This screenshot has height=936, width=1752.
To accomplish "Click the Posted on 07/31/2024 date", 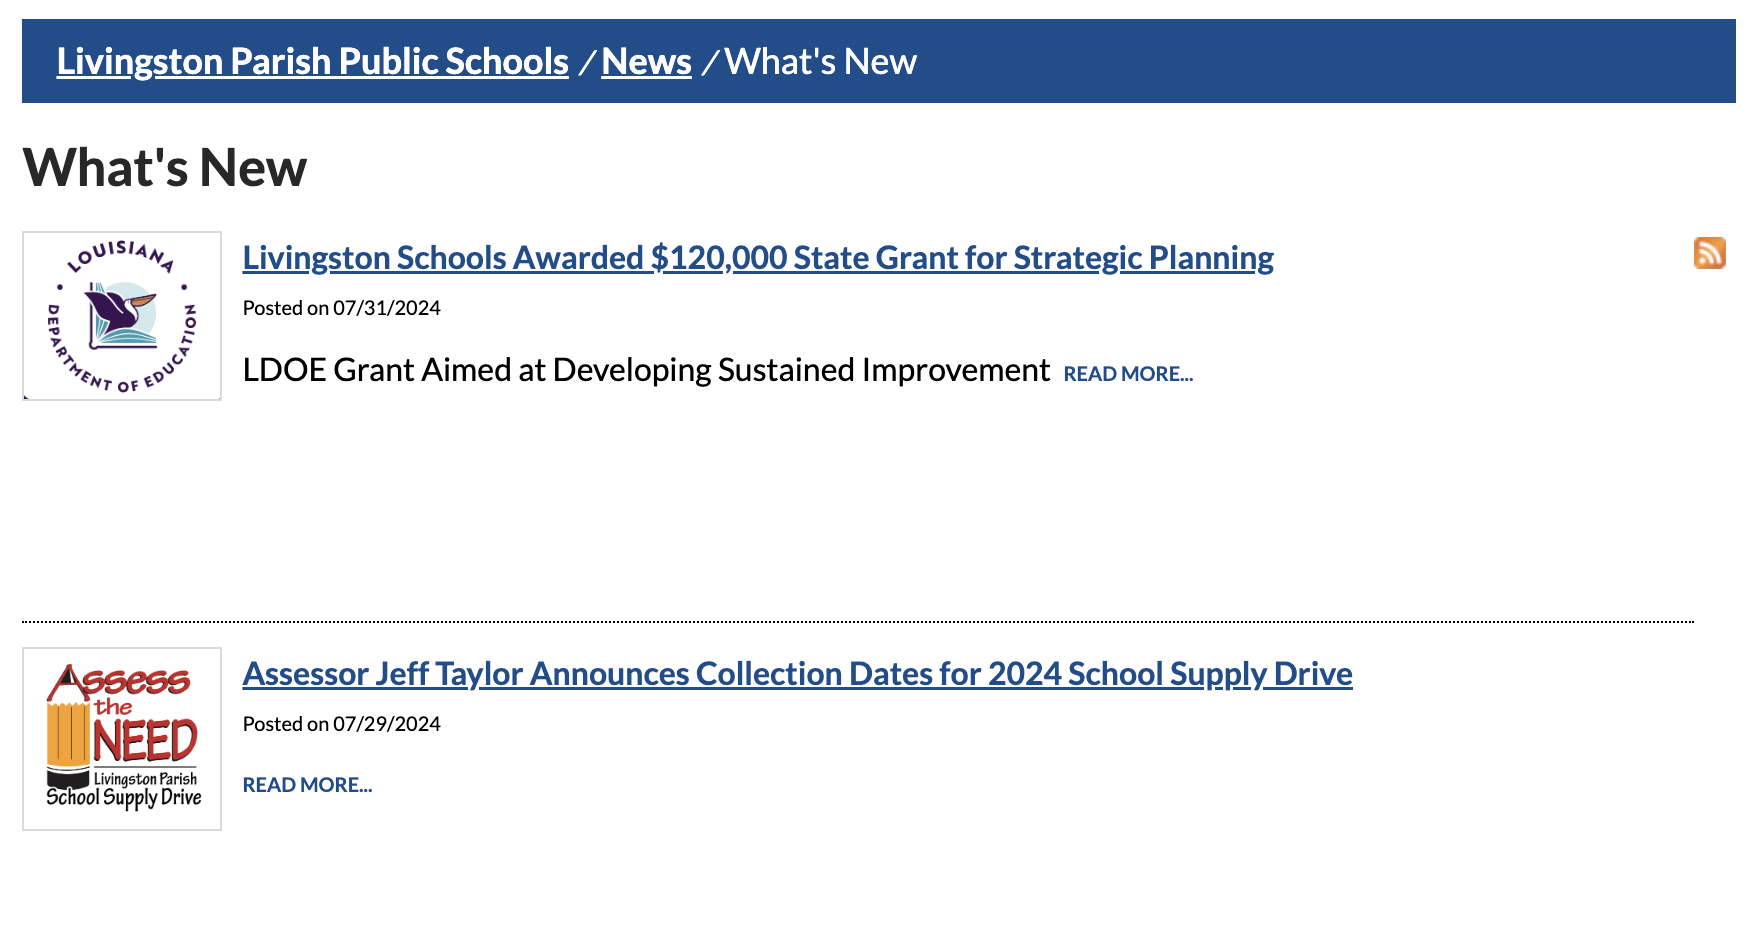I will [x=341, y=308].
